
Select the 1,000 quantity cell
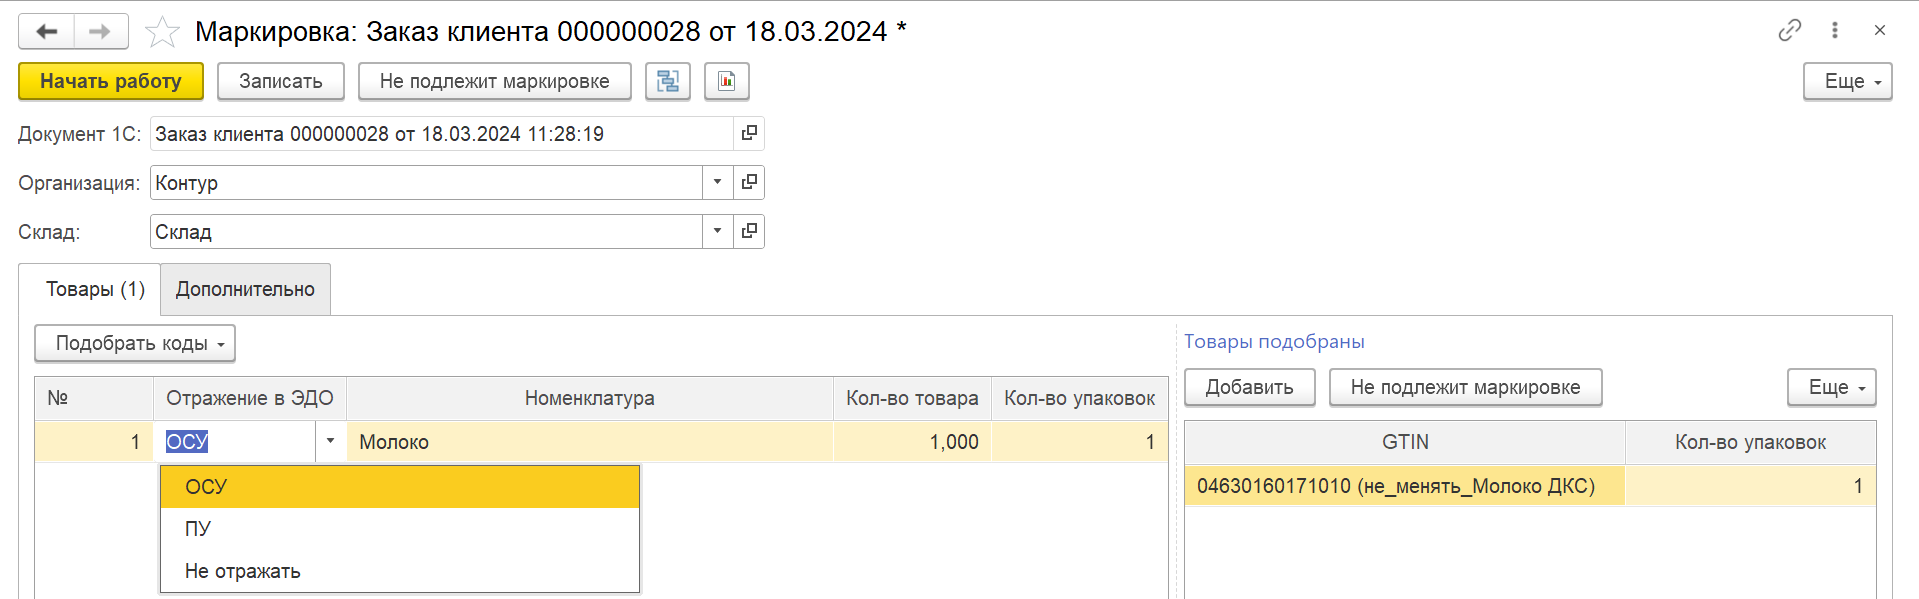(x=912, y=441)
